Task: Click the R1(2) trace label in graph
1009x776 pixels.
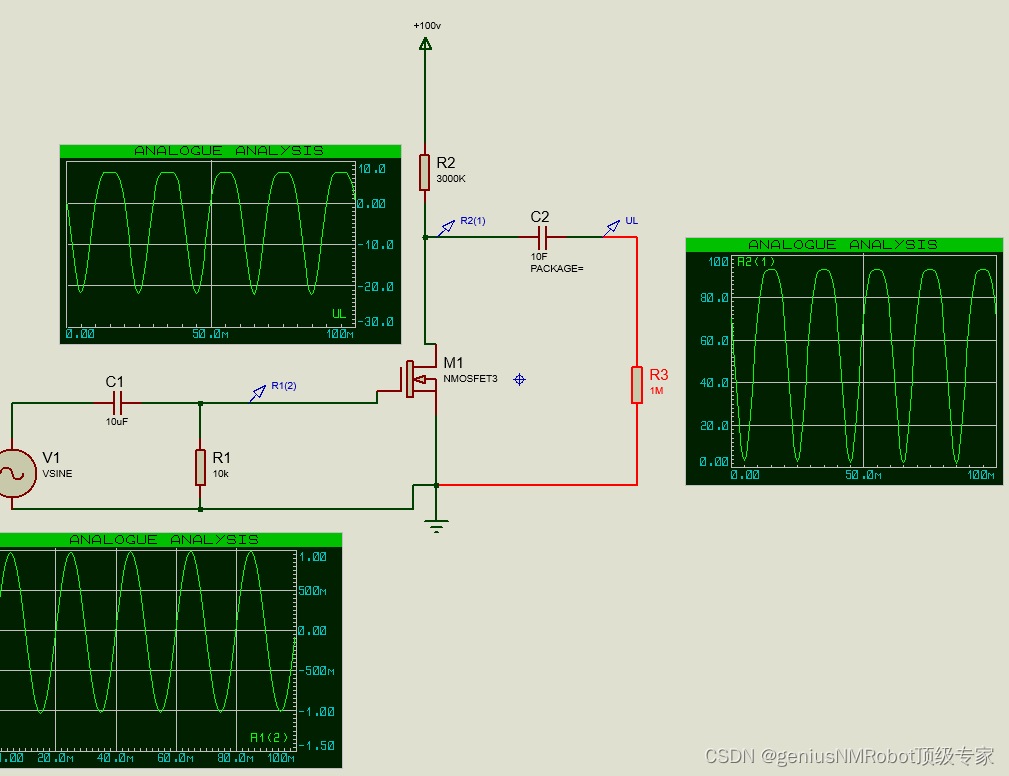Action: [x=269, y=737]
